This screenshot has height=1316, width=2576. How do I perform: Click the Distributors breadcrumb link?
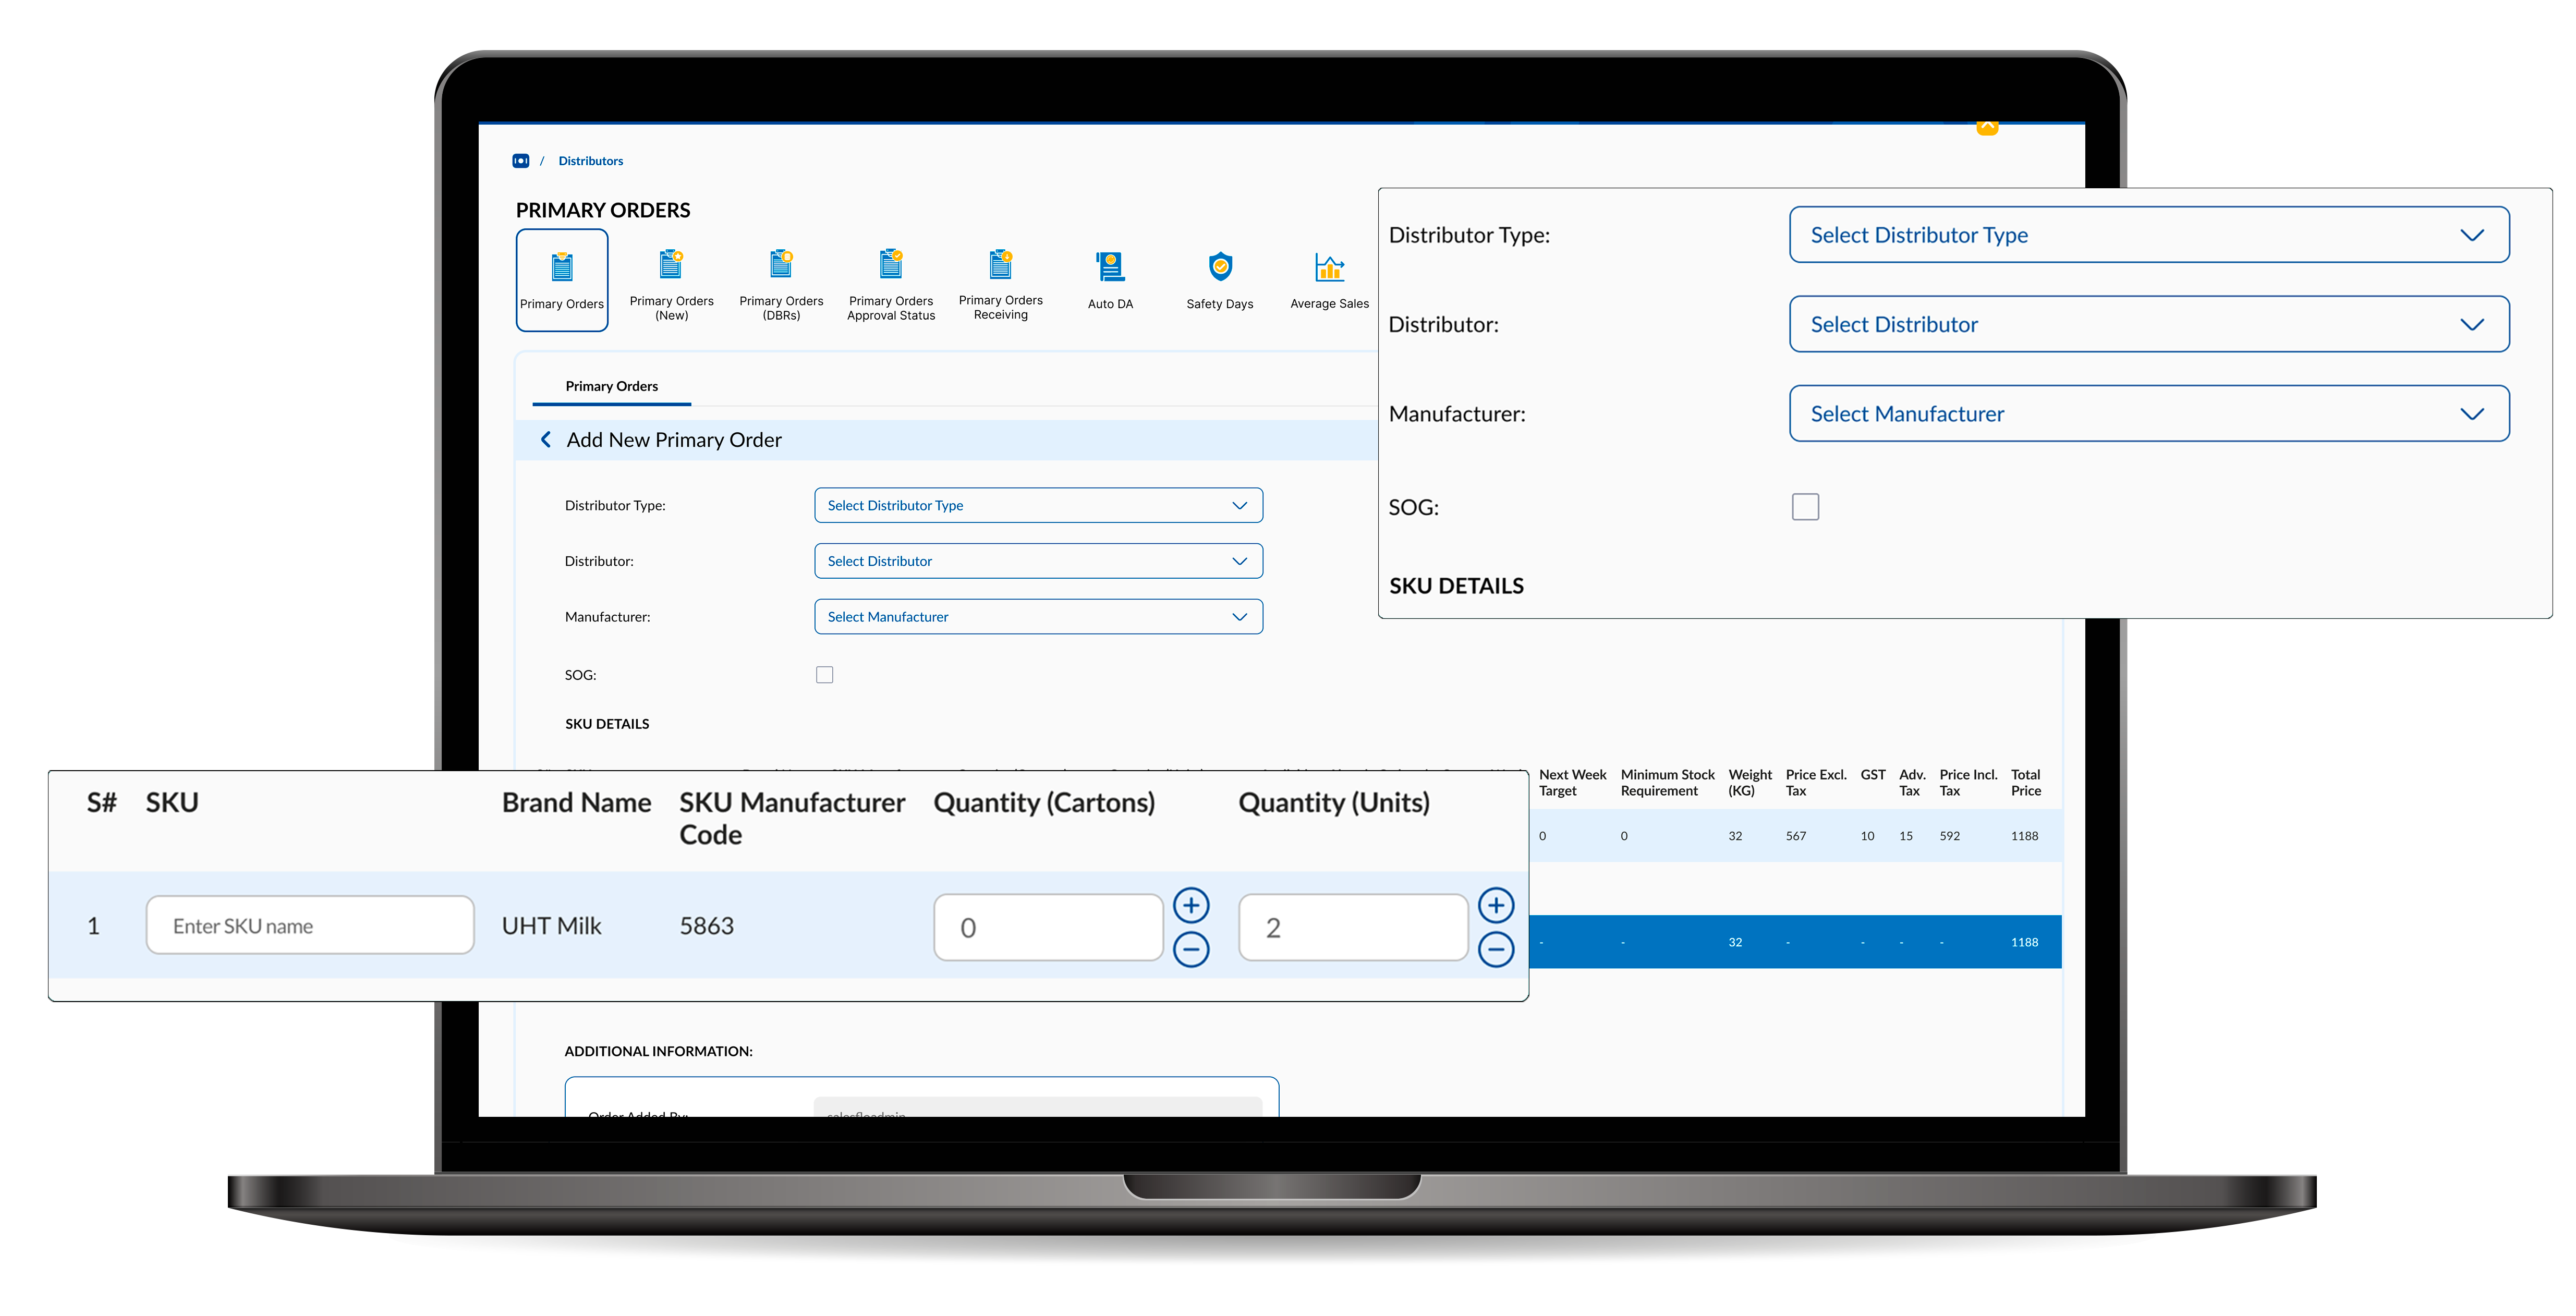click(x=590, y=161)
